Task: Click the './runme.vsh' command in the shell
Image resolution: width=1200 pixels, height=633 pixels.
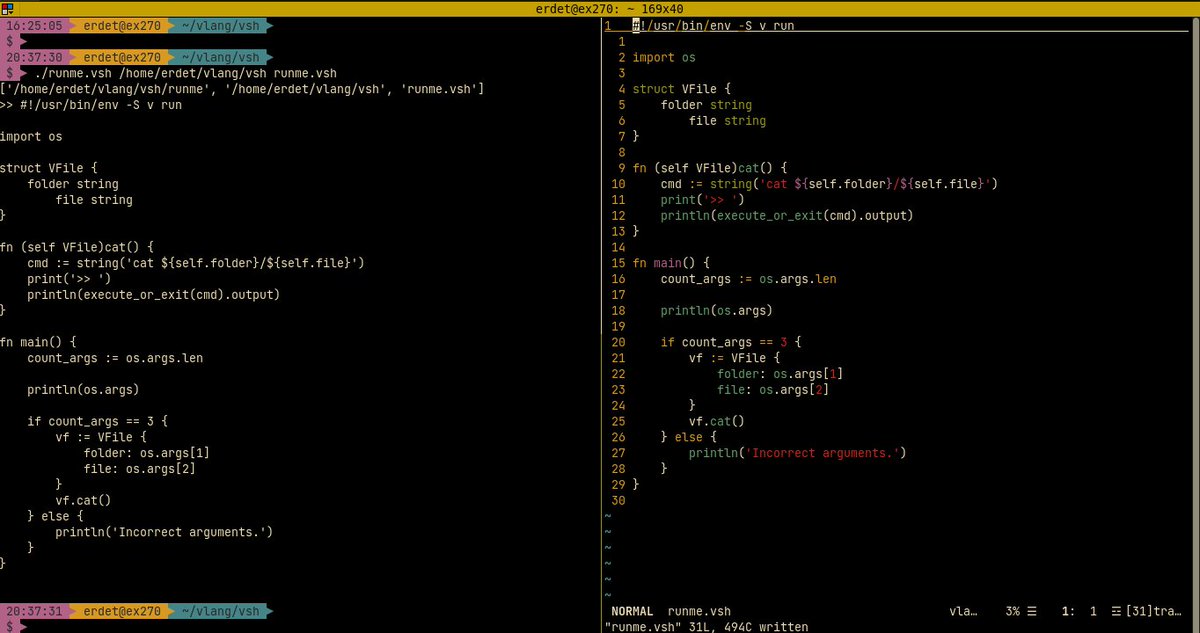Action: pos(73,74)
